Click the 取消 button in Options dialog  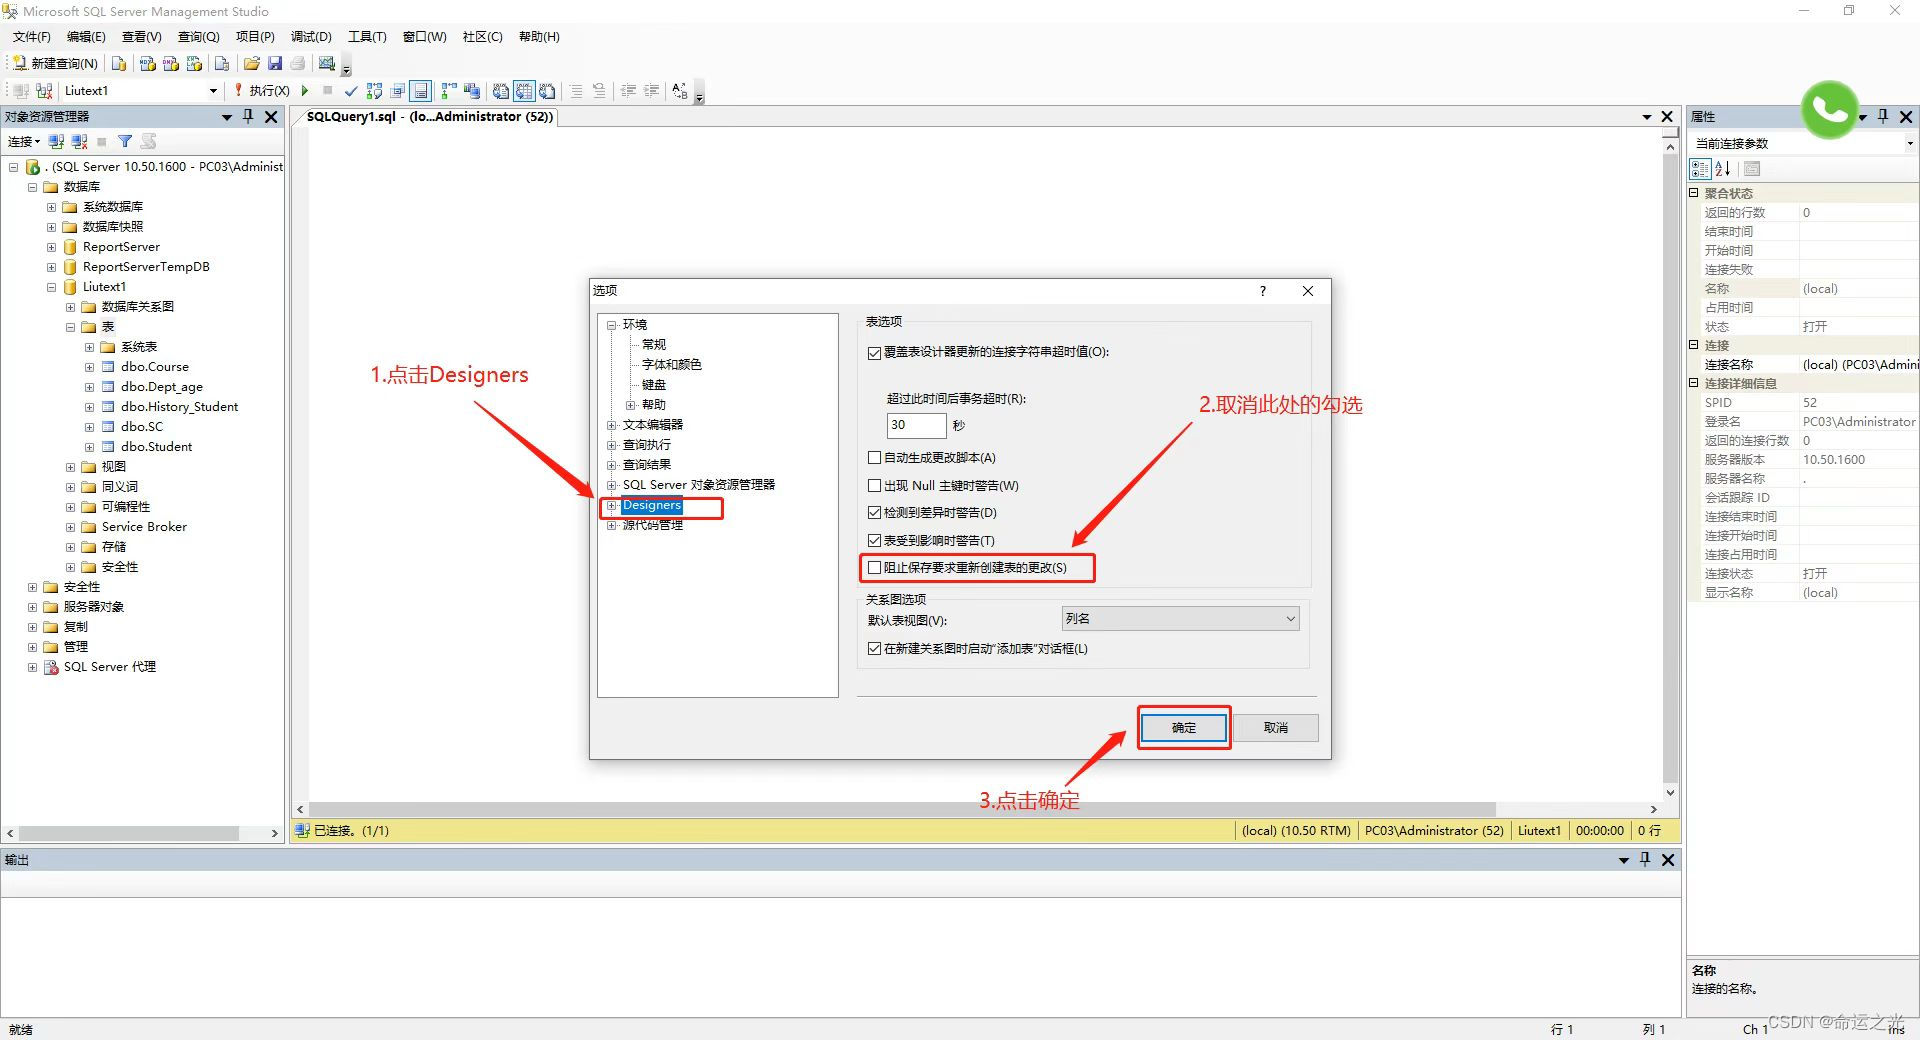click(1276, 728)
